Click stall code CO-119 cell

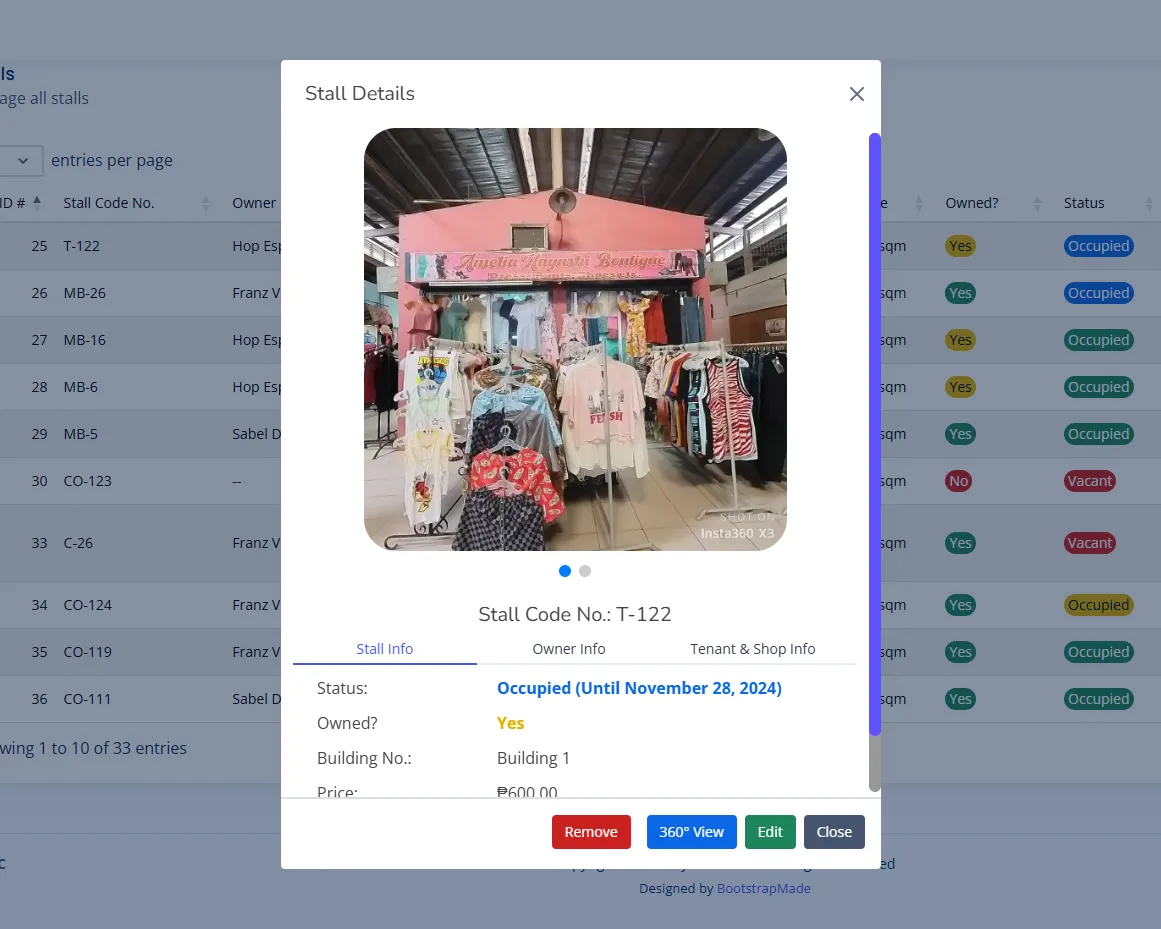click(87, 652)
